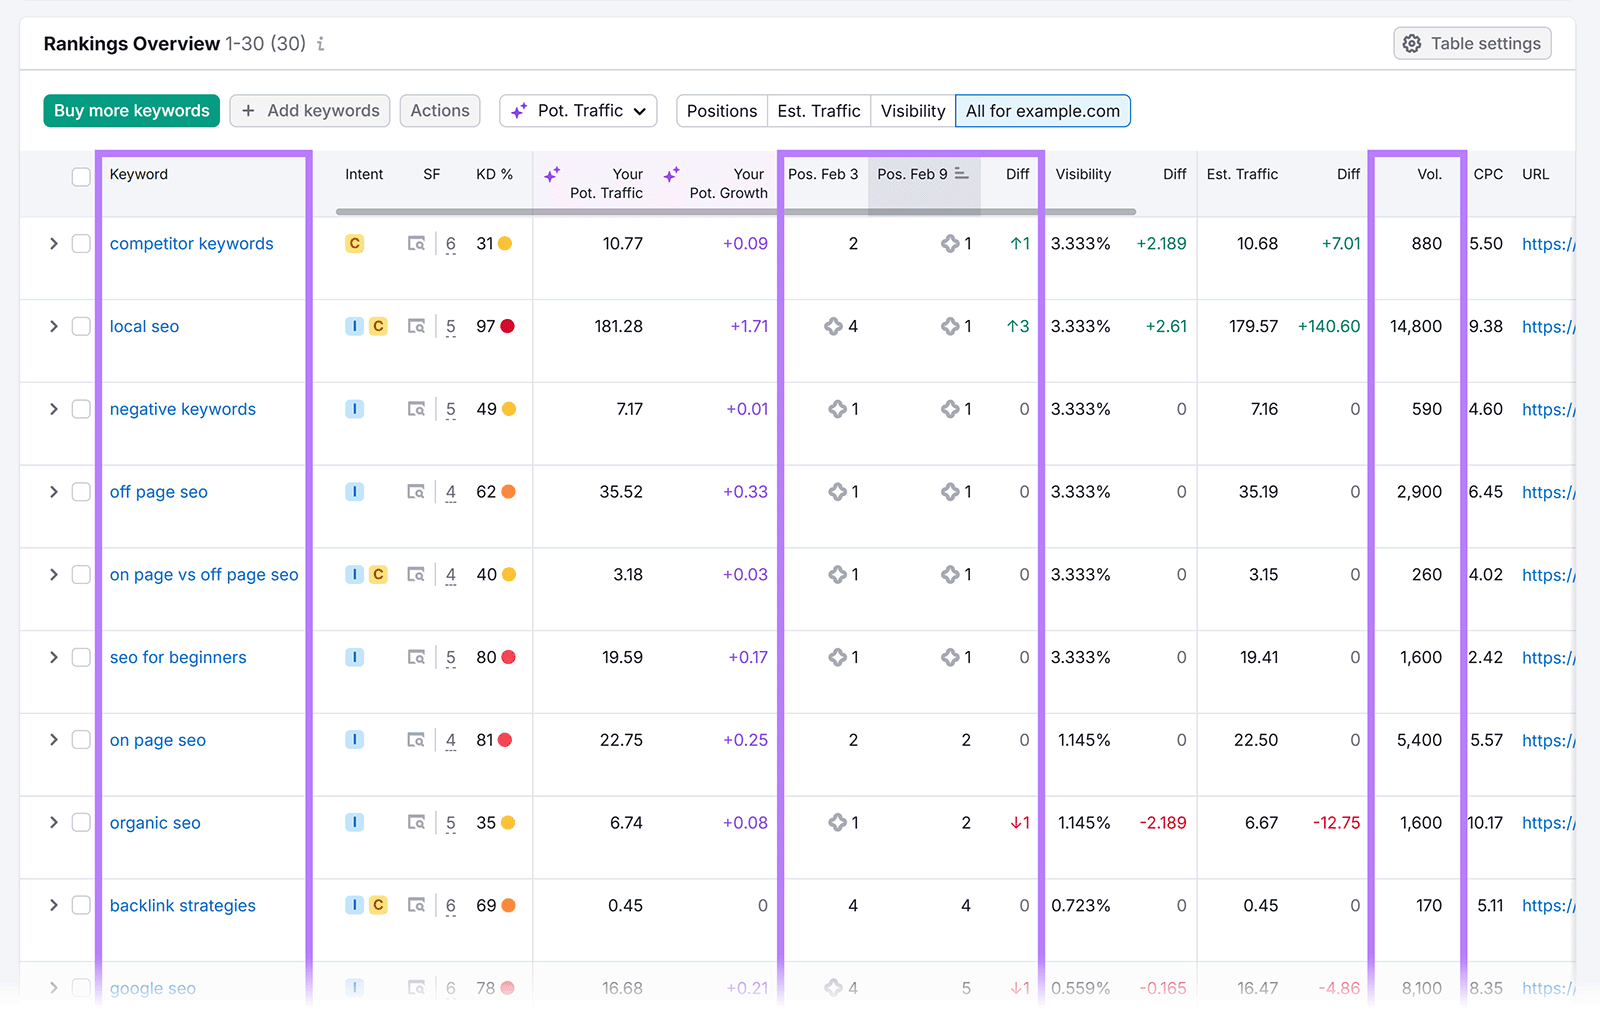Open the off page seo keyword link

tap(158, 491)
